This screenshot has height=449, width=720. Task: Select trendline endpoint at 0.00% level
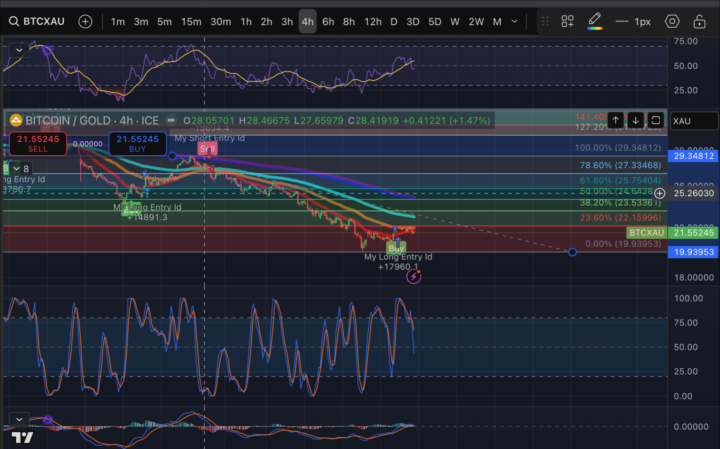pyautogui.click(x=572, y=252)
